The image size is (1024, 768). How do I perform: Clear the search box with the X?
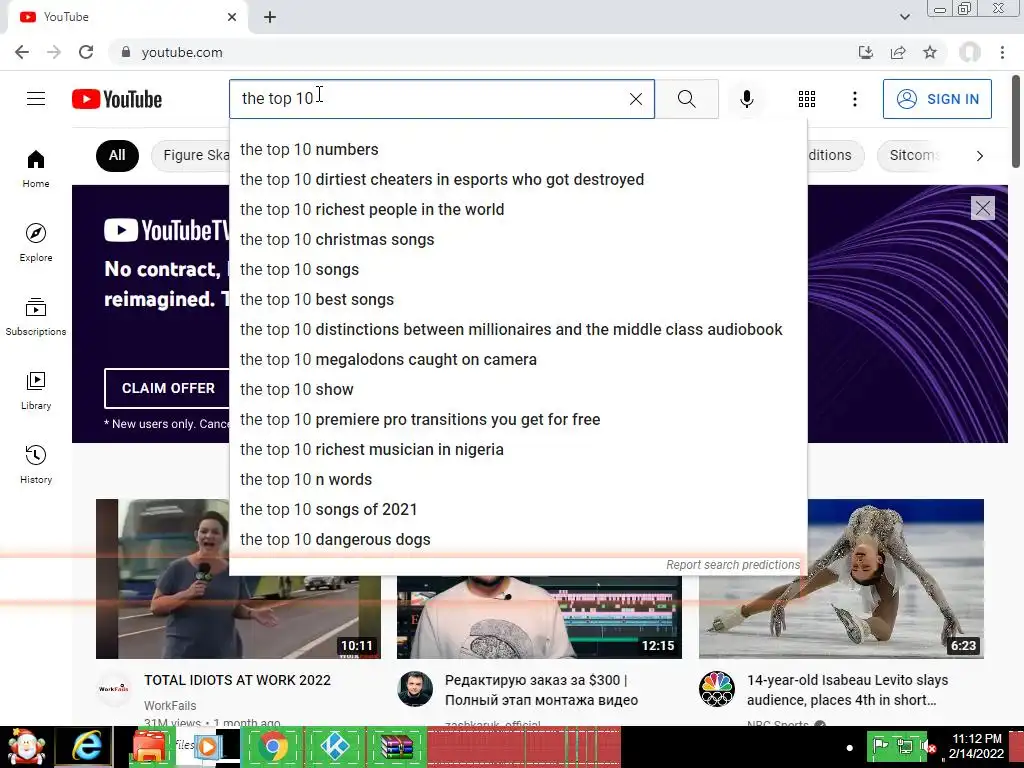click(635, 99)
